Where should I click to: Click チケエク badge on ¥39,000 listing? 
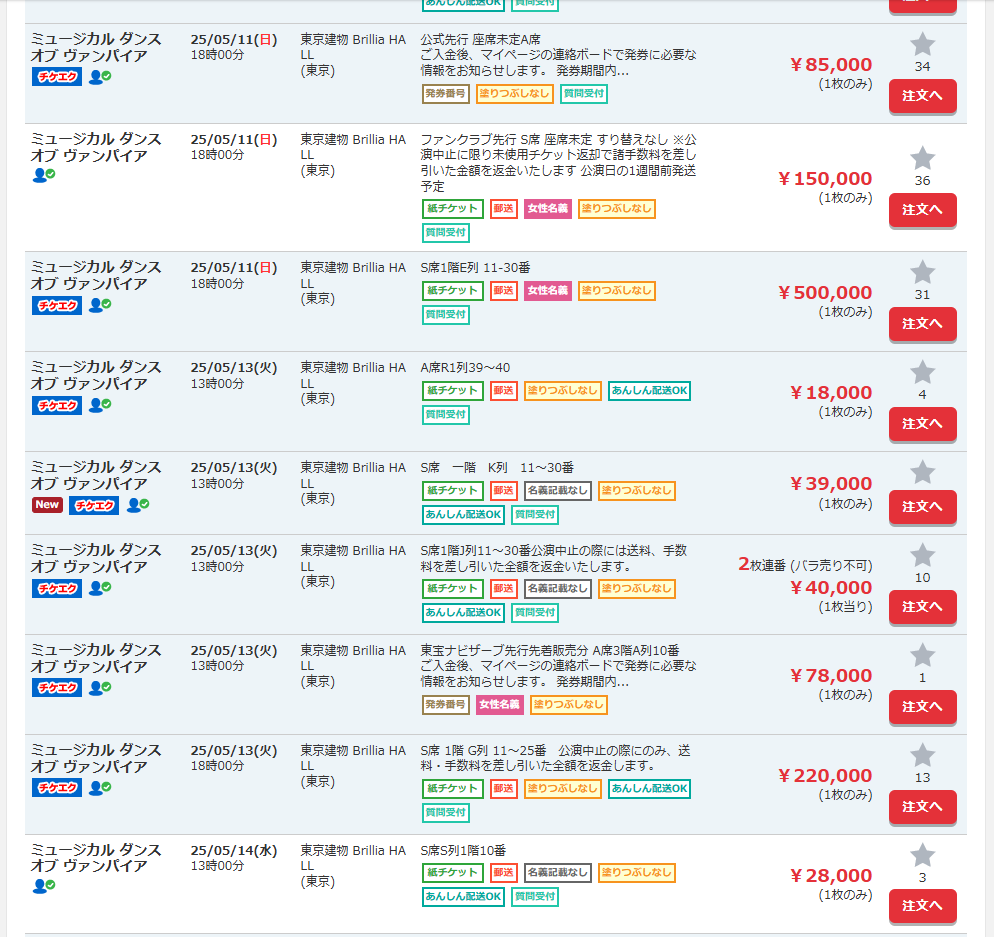[x=94, y=505]
